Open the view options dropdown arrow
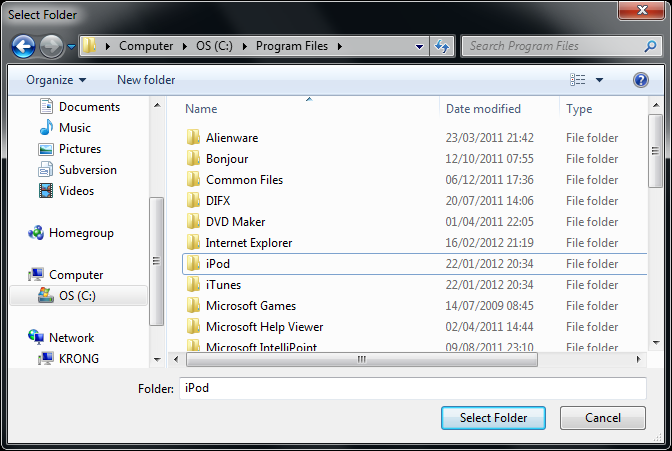 (599, 80)
